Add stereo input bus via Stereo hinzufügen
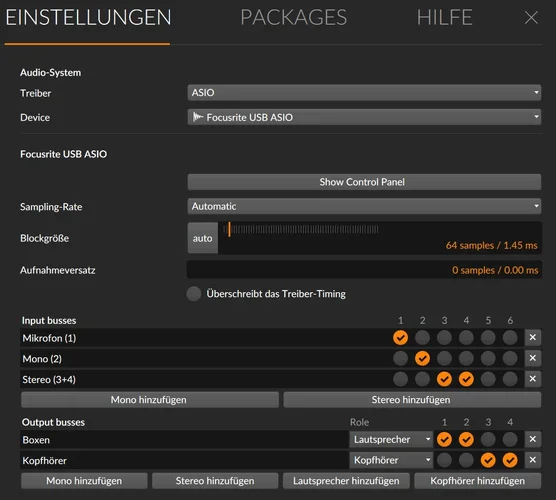Image resolution: width=556 pixels, height=500 pixels. pos(412,400)
